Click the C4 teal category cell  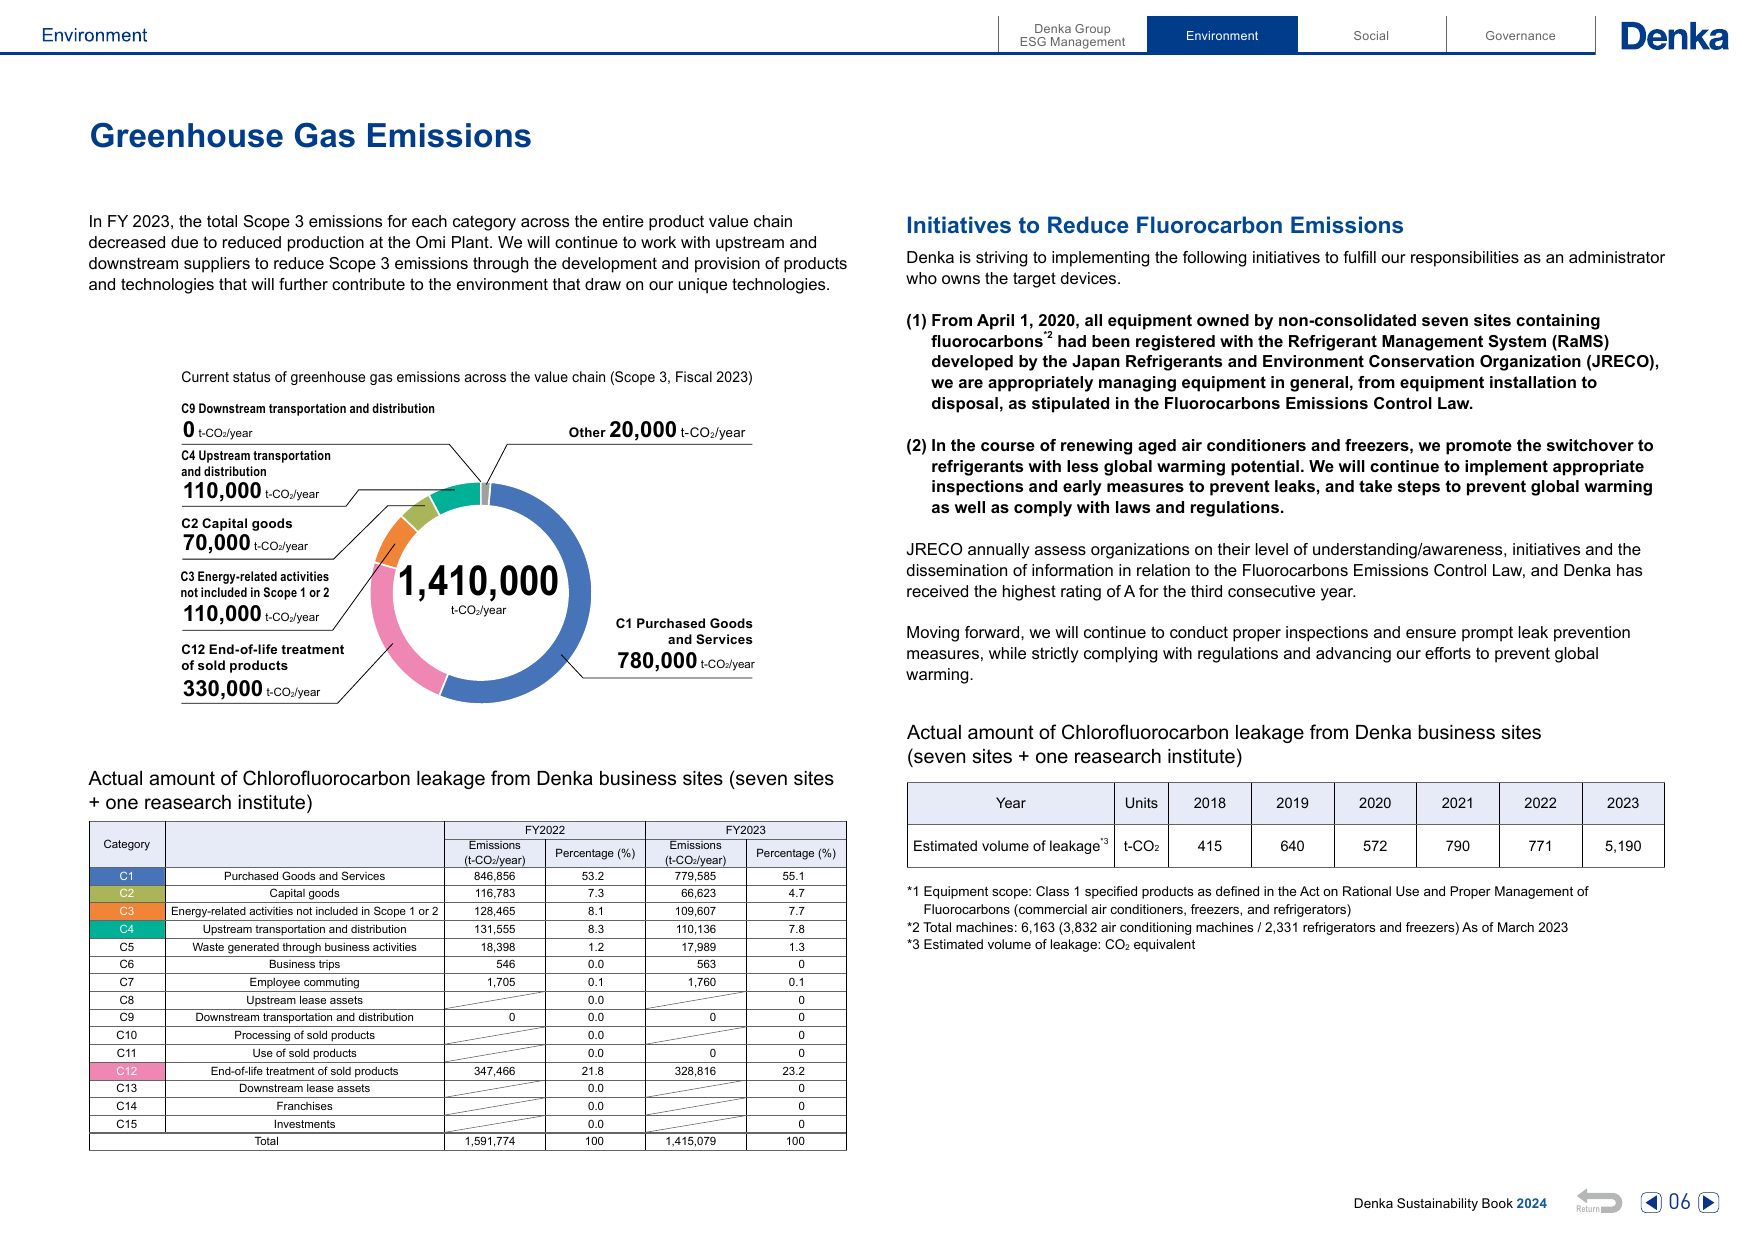point(127,929)
